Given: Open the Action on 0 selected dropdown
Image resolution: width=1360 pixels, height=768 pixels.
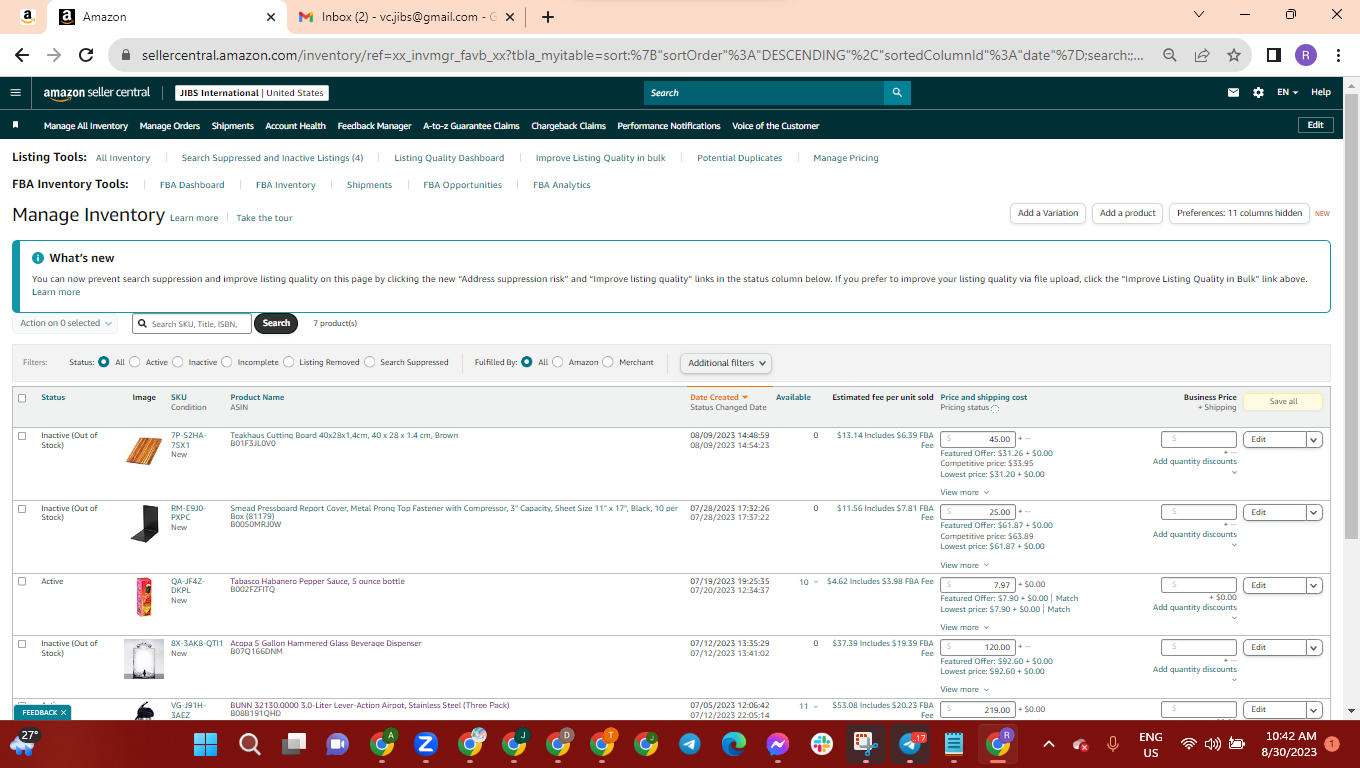Looking at the screenshot, I should [x=66, y=323].
